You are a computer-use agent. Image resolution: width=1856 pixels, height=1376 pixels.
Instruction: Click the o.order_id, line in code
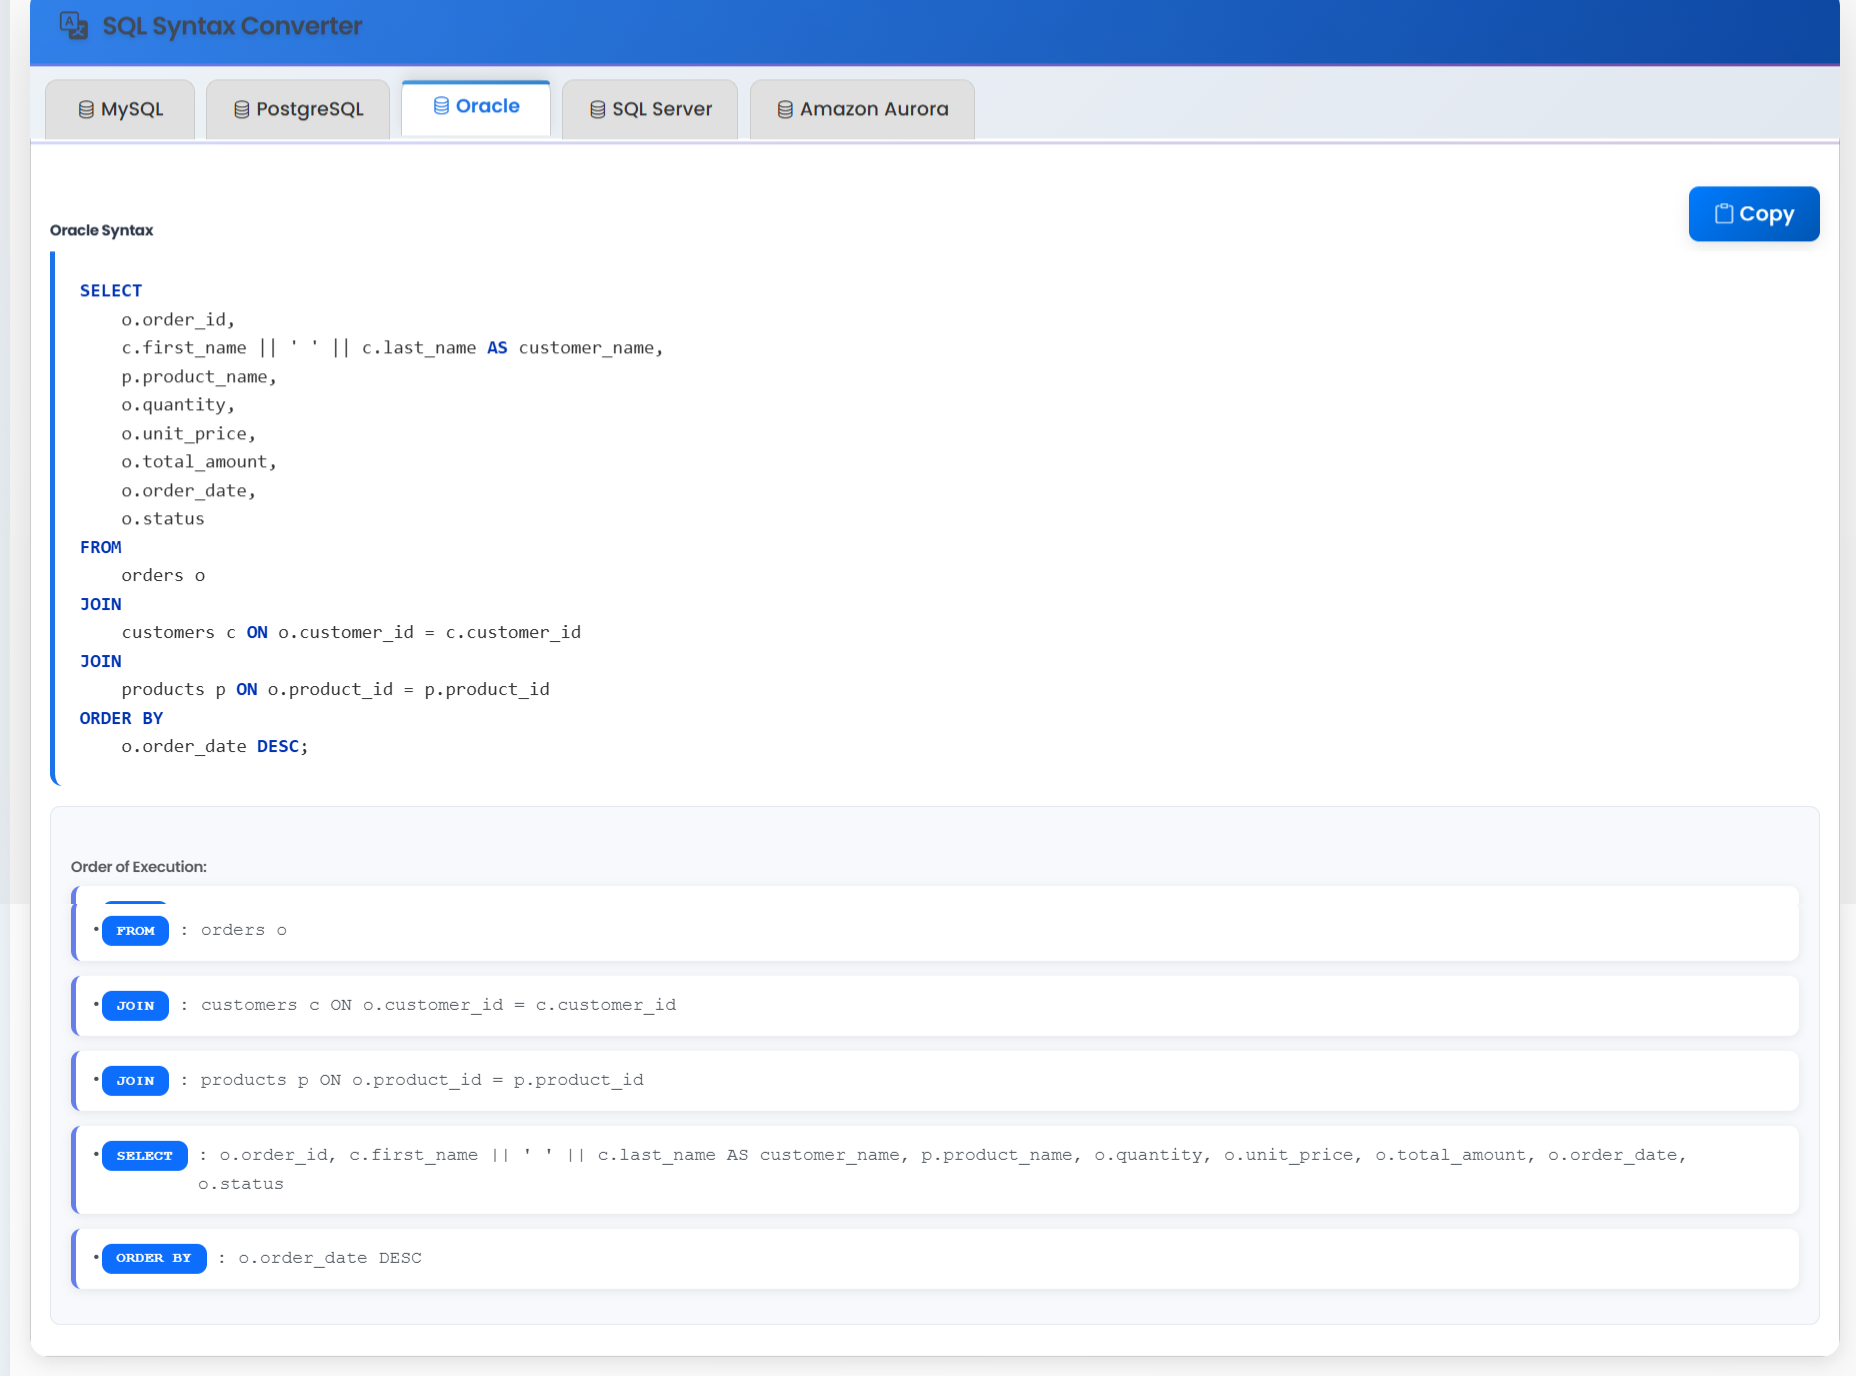coord(178,319)
